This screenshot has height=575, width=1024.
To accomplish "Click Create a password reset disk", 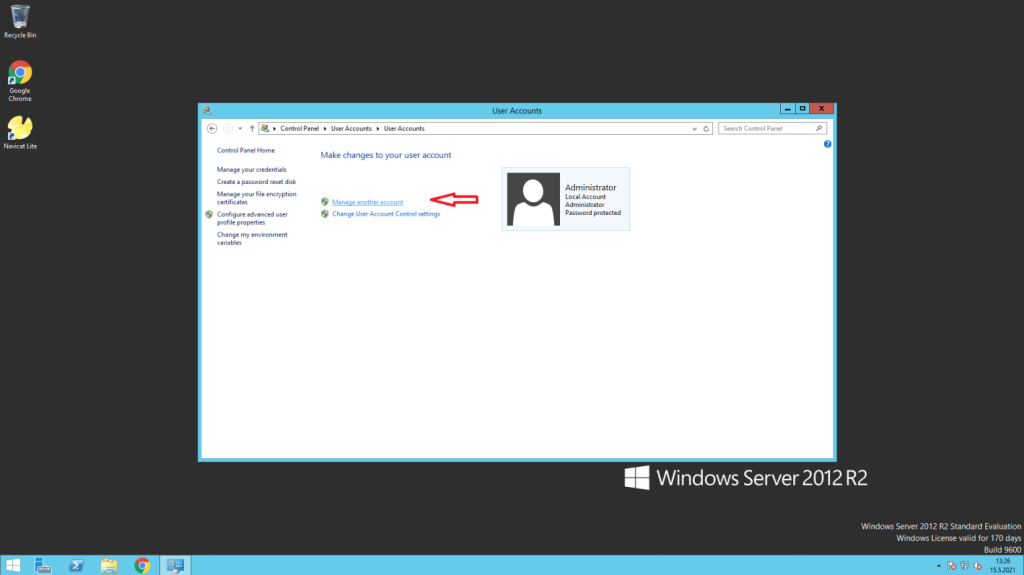I will 256,182.
